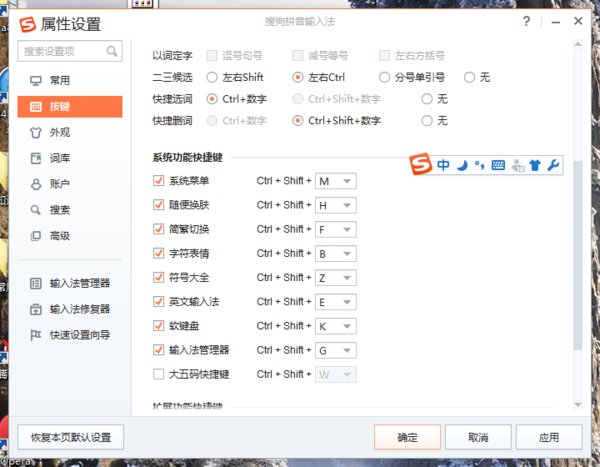The image size is (600, 467).
Task: Open the 随便换肤 key dropdown showing H
Action: 336,206
